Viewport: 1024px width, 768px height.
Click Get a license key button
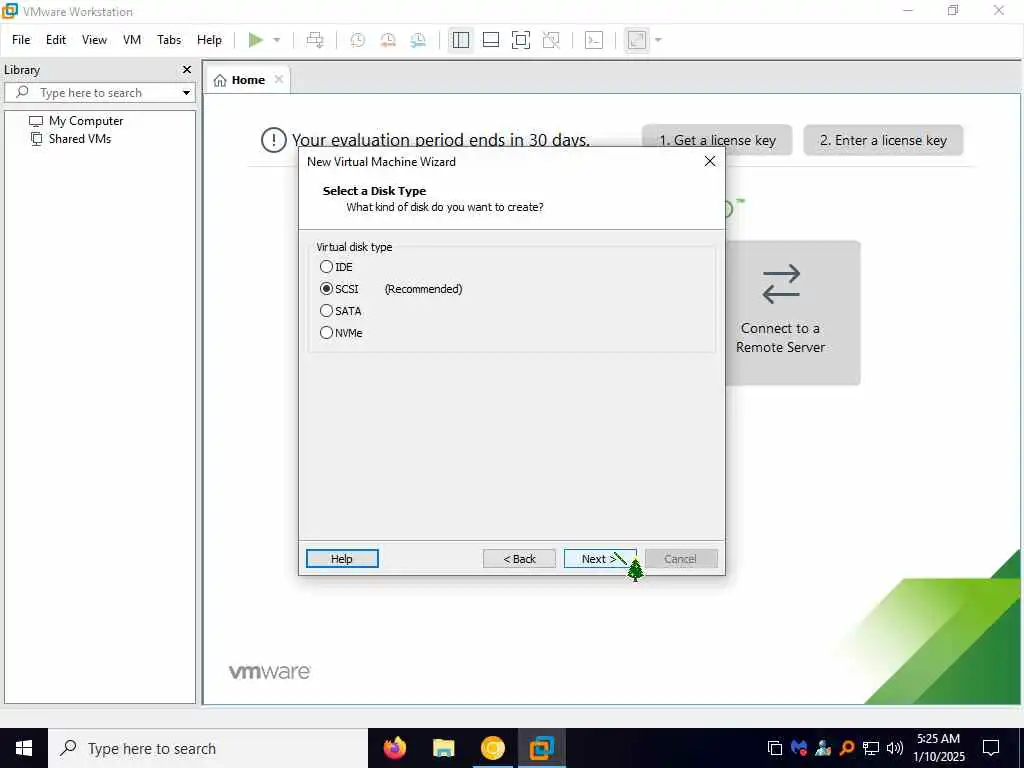(x=717, y=140)
